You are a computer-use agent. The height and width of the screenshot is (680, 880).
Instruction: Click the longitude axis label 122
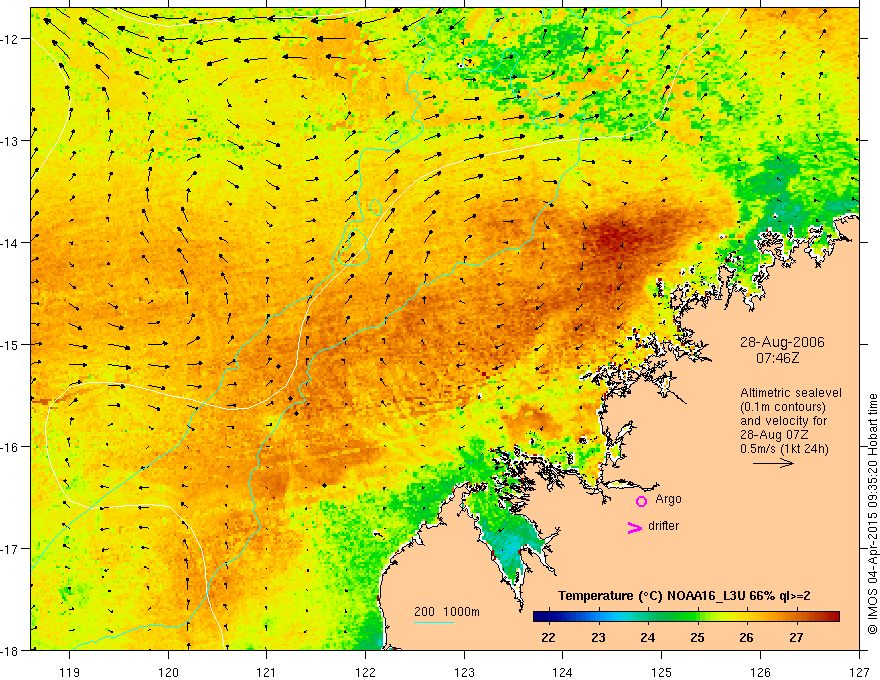point(365,672)
